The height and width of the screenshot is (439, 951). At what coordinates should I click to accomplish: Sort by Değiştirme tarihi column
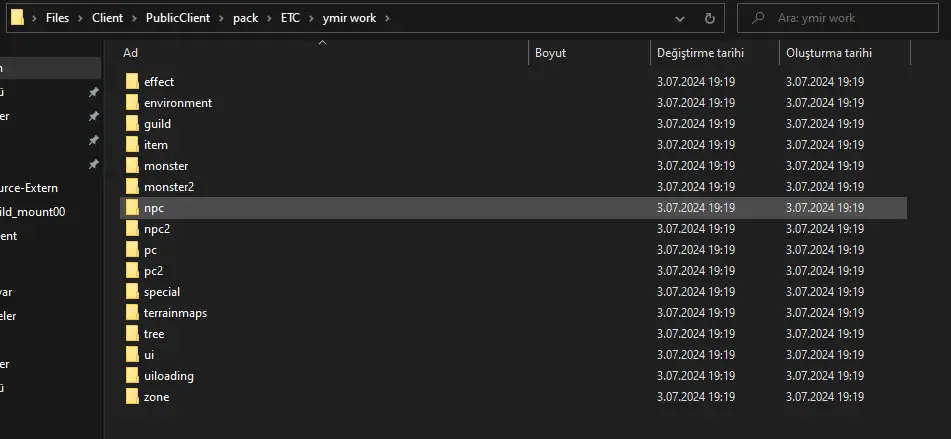pos(700,53)
